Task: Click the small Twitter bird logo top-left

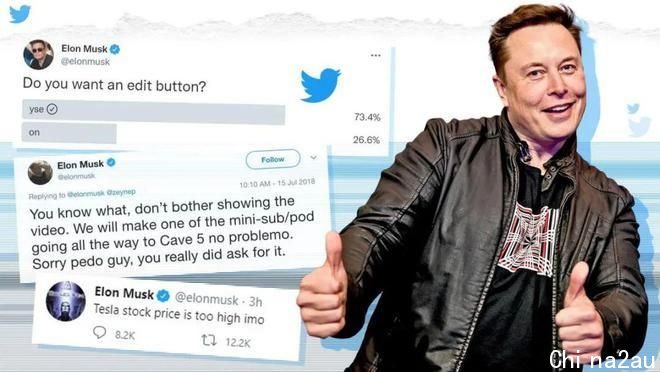Action: 20,13
